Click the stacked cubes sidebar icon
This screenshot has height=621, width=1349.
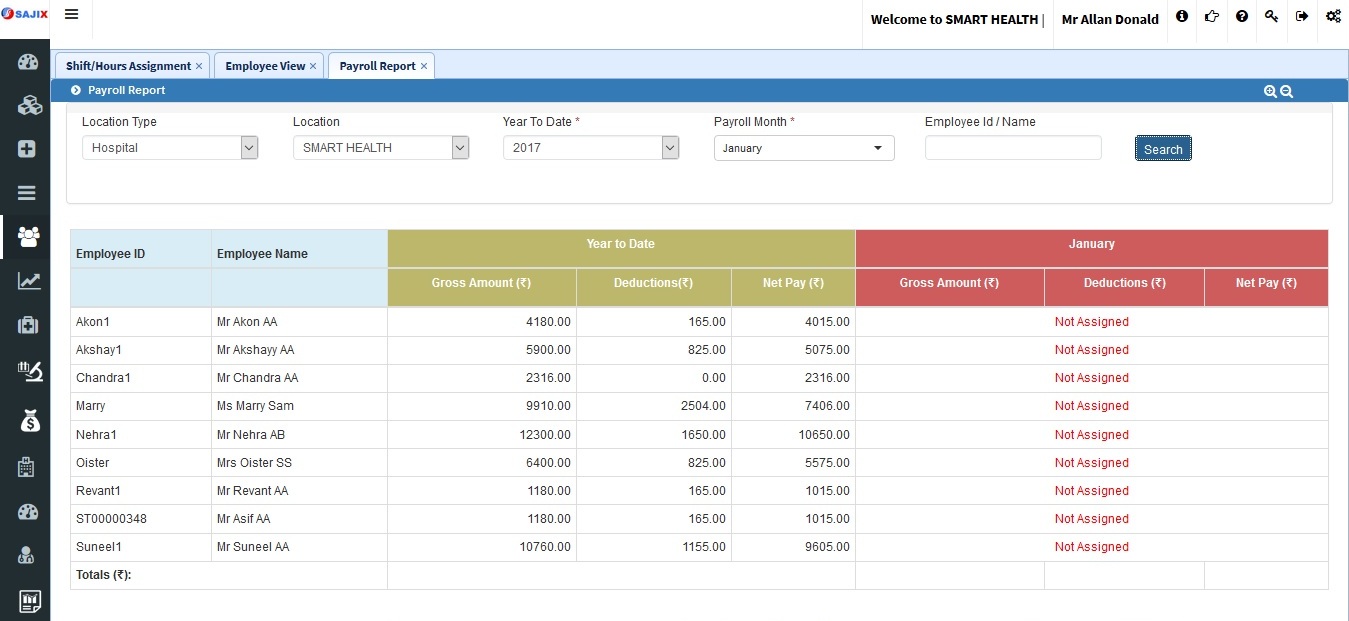coord(28,105)
